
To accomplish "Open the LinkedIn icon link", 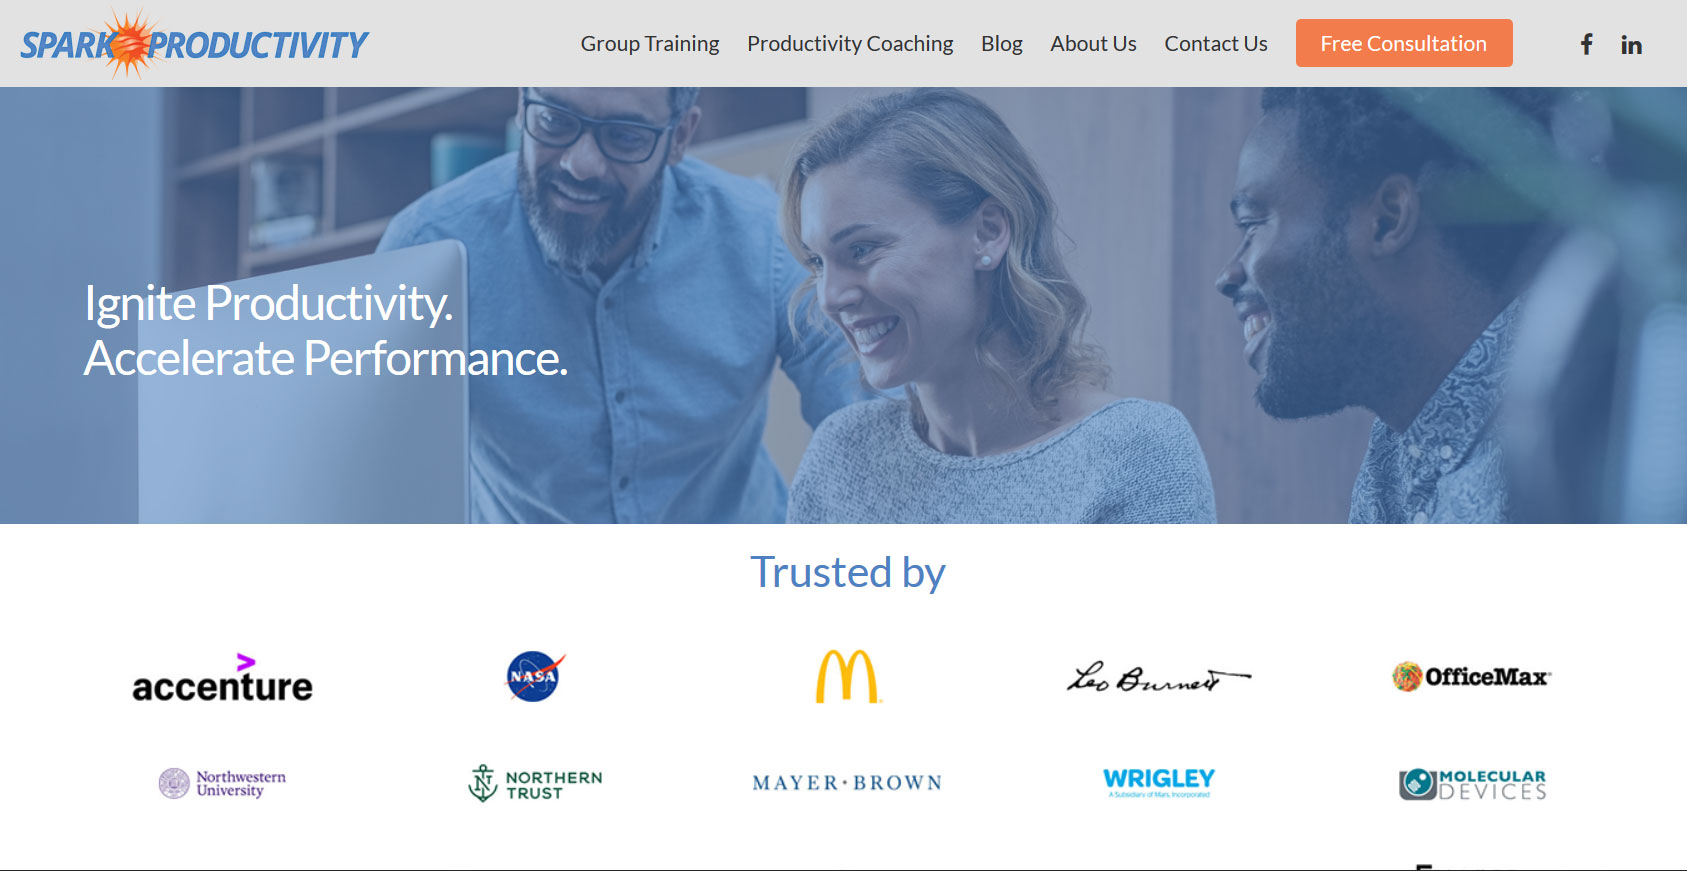I will point(1631,44).
